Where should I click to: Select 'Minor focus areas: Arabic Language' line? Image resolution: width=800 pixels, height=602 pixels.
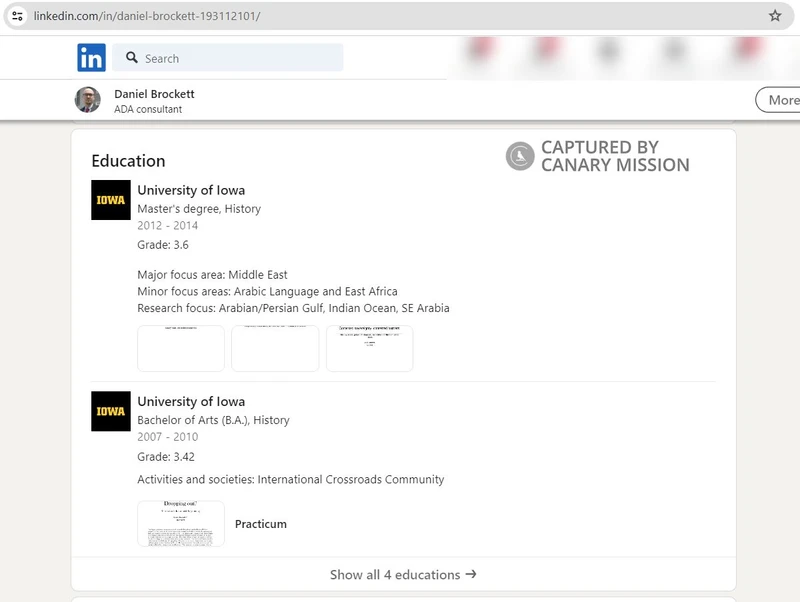[x=267, y=291]
